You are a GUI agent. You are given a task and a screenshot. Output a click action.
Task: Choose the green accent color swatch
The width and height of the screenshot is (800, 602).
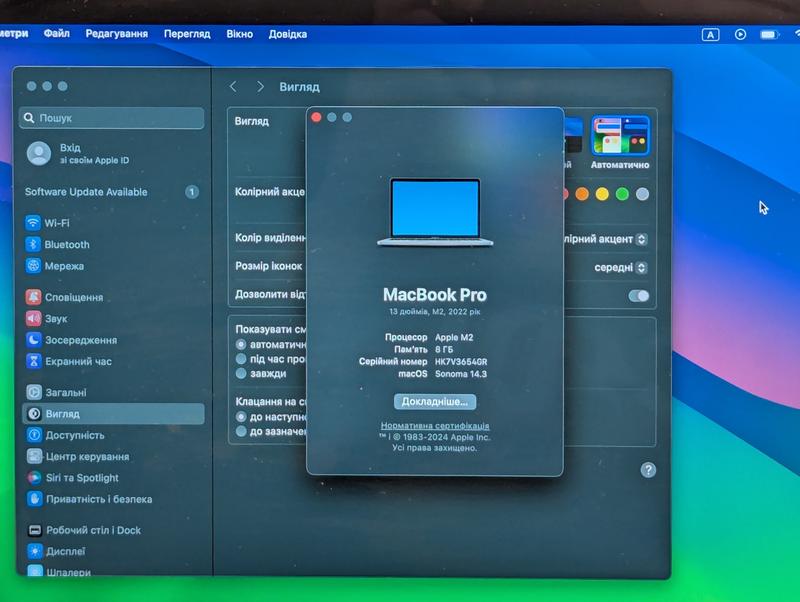tap(622, 194)
